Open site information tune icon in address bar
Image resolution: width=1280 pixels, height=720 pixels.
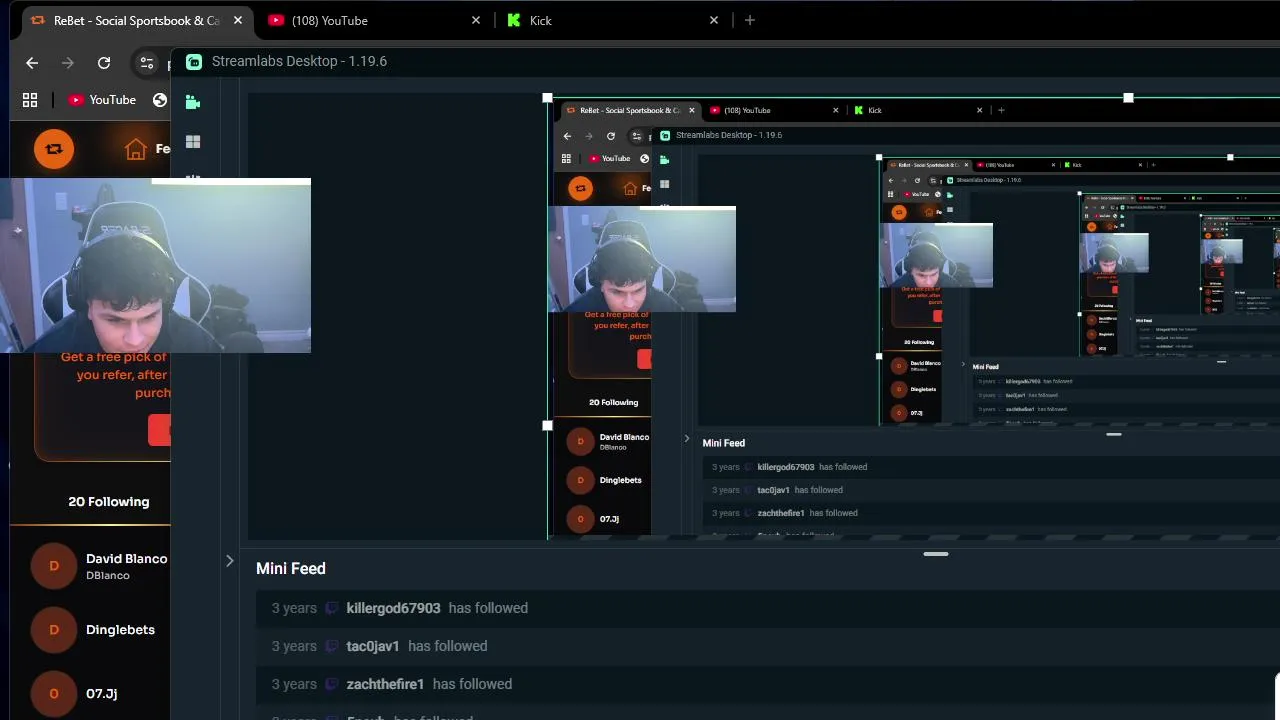[x=147, y=63]
